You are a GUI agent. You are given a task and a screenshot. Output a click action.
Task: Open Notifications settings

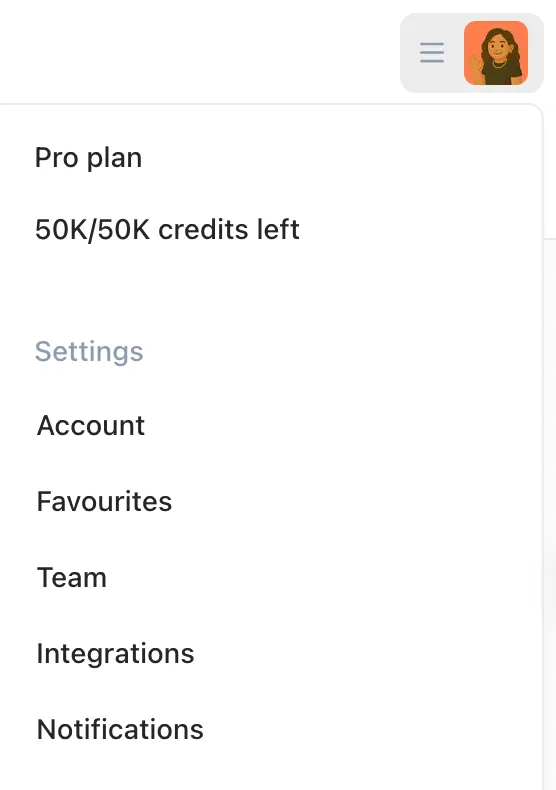pos(120,730)
